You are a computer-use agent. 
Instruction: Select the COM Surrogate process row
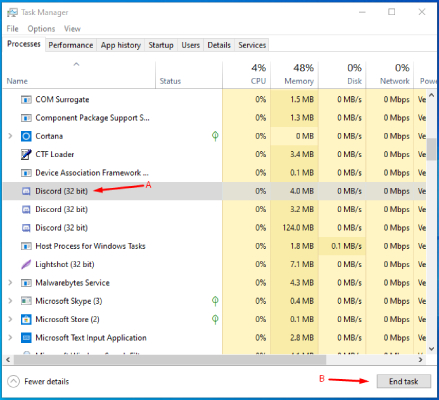pyautogui.click(x=214, y=99)
